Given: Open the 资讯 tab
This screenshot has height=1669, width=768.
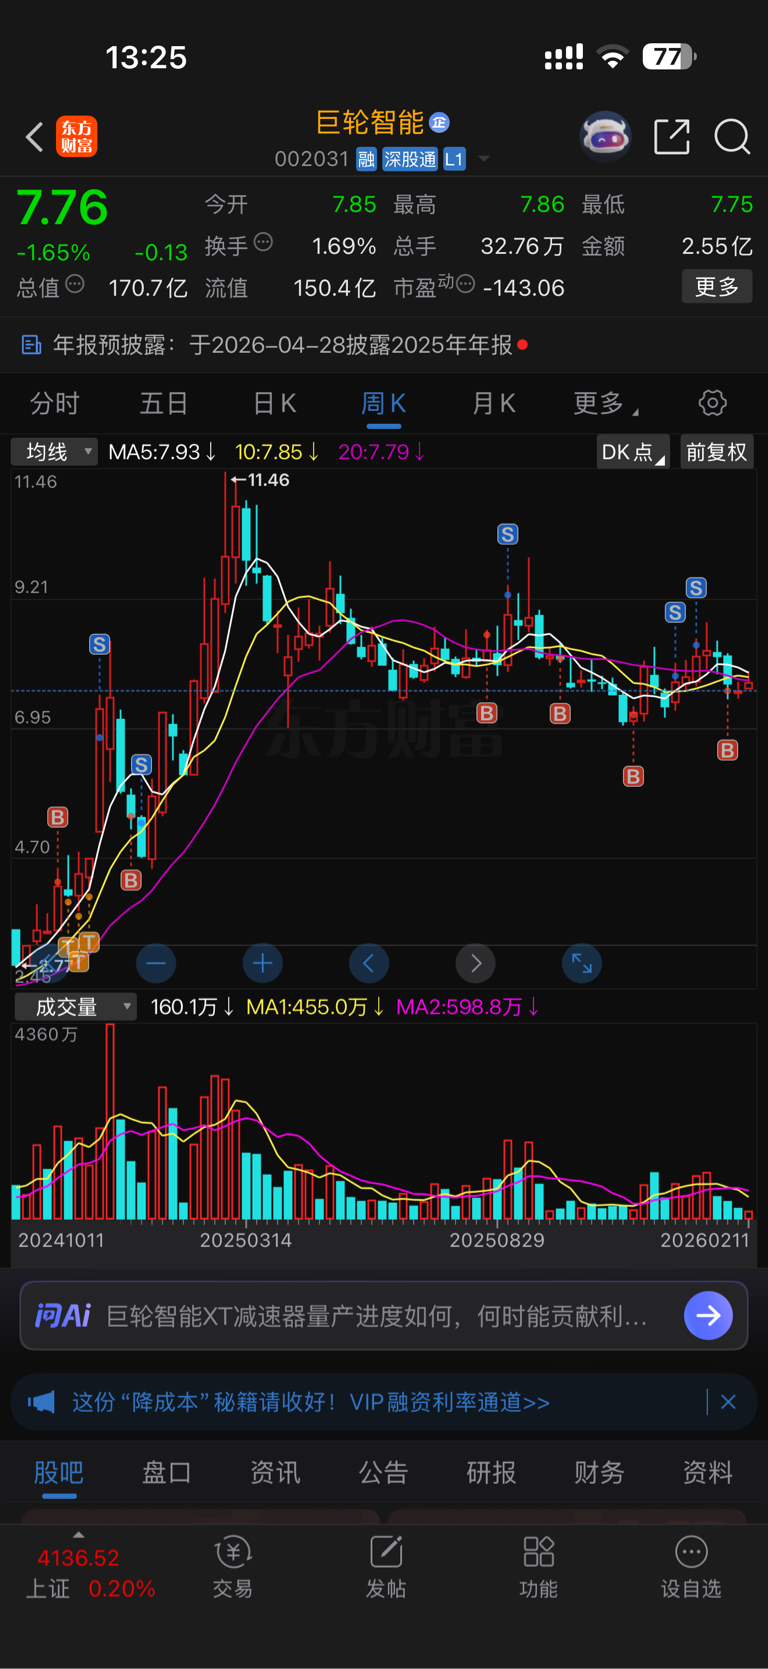Looking at the screenshot, I should [275, 1472].
